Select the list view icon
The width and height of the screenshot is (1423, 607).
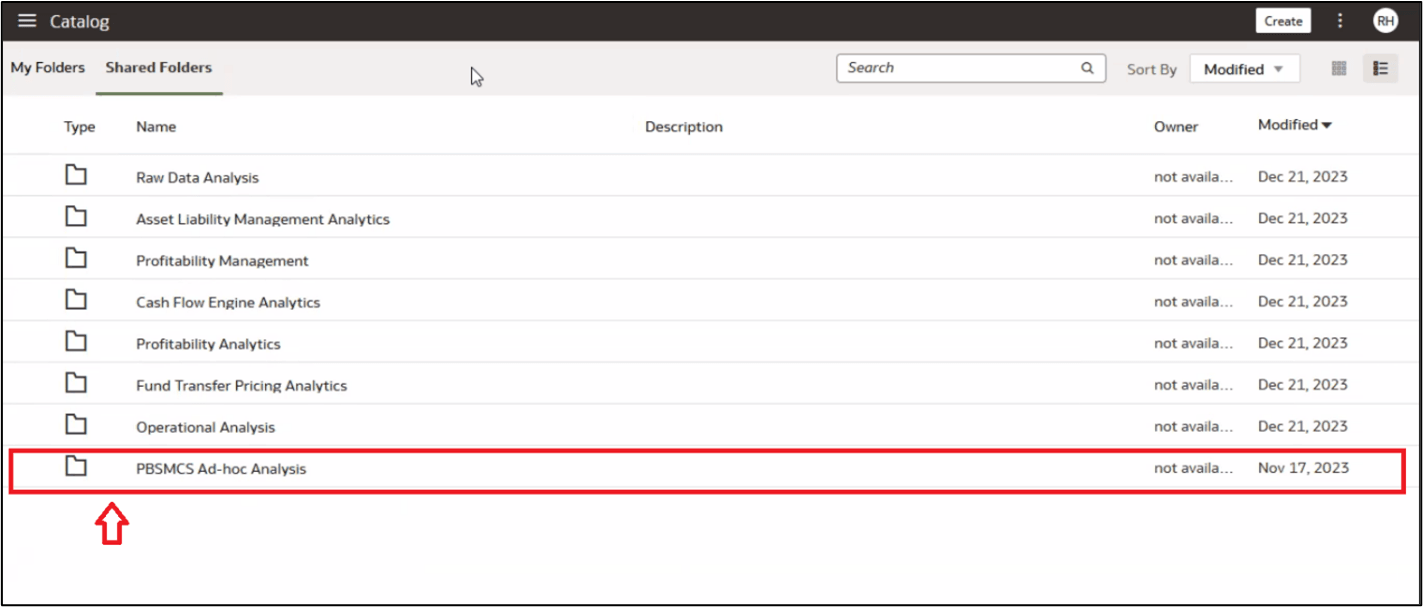pyautogui.click(x=1380, y=68)
